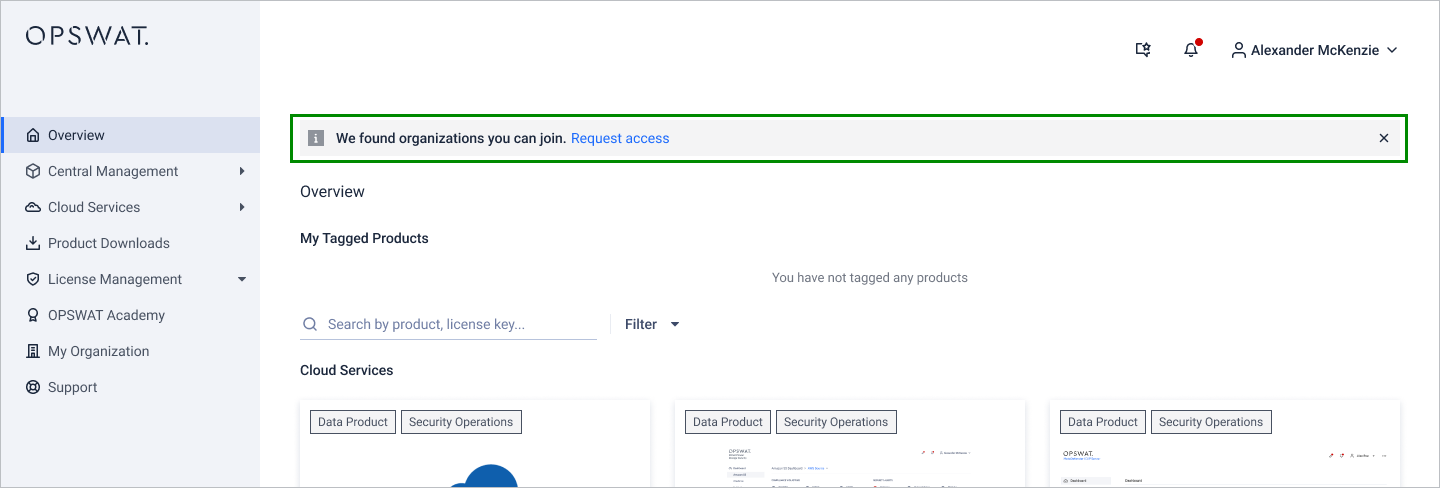Open Product Downloads page

pos(130,243)
